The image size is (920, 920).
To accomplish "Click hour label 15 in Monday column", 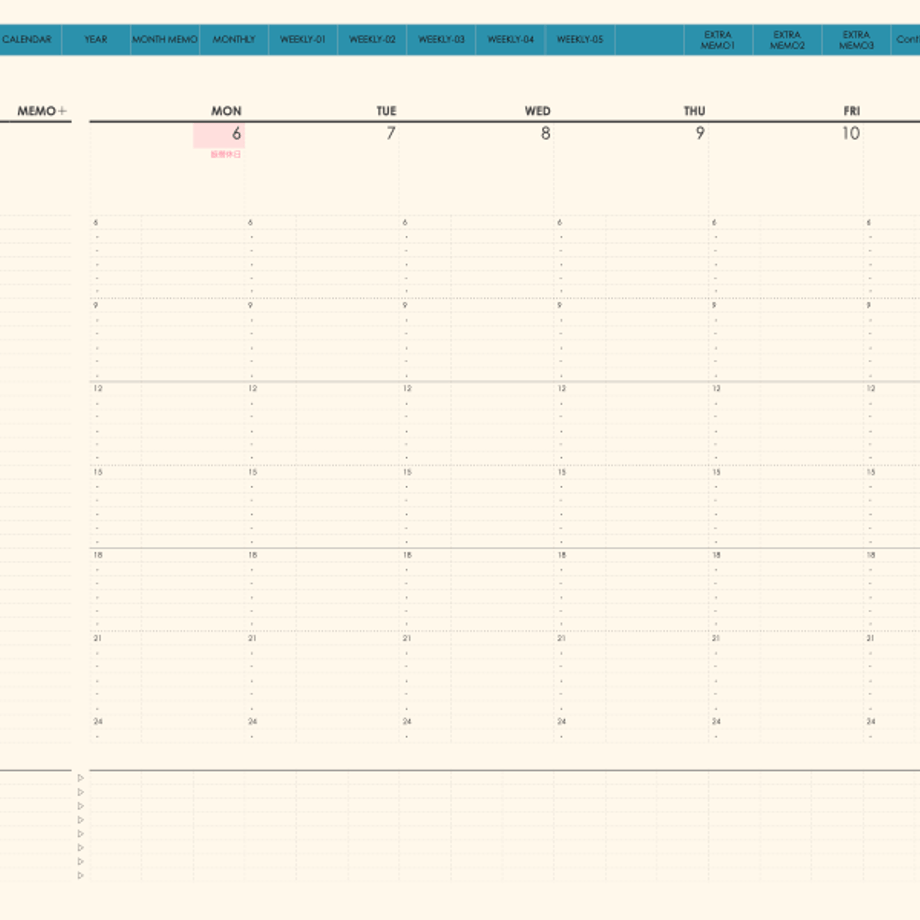I will click(98, 472).
